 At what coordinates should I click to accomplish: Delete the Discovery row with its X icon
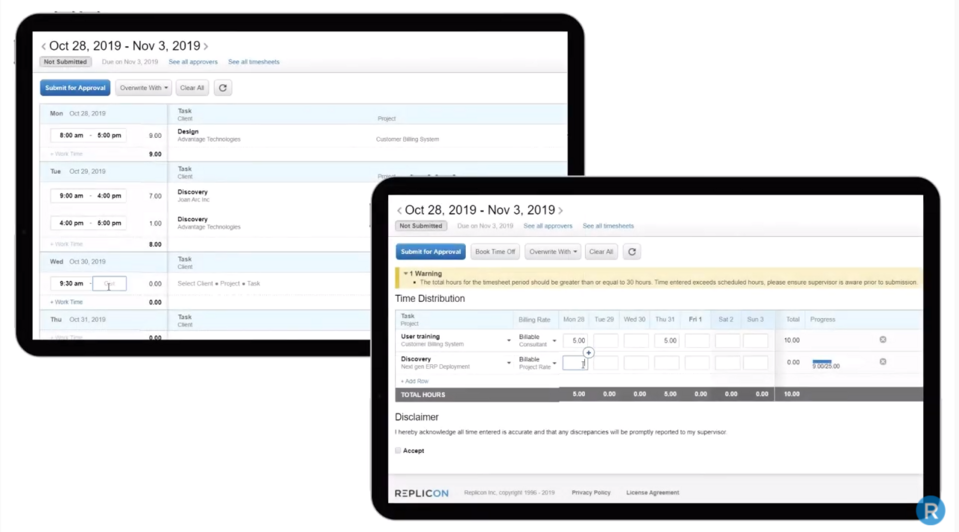click(883, 362)
